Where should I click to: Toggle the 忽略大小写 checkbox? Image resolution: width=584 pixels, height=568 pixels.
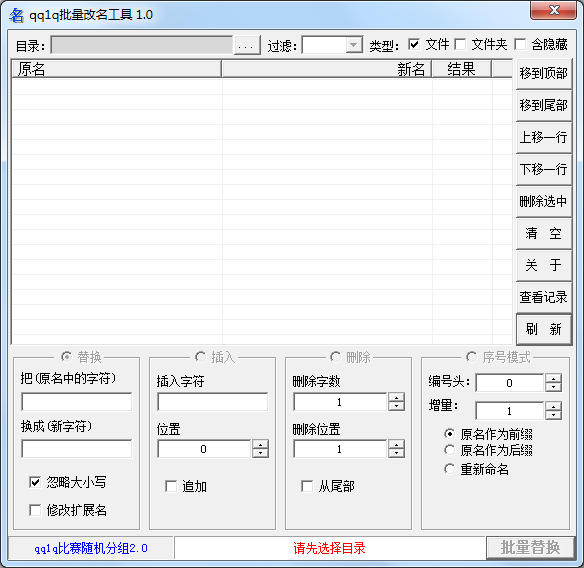[x=35, y=482]
